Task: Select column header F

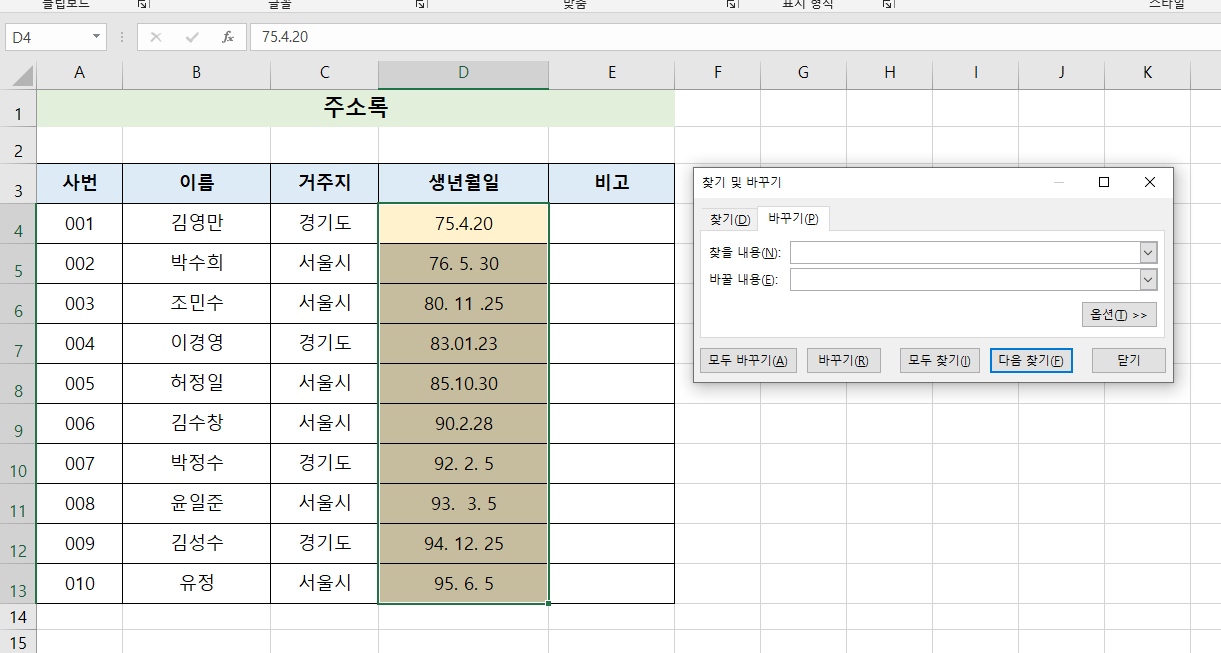Action: click(x=717, y=72)
